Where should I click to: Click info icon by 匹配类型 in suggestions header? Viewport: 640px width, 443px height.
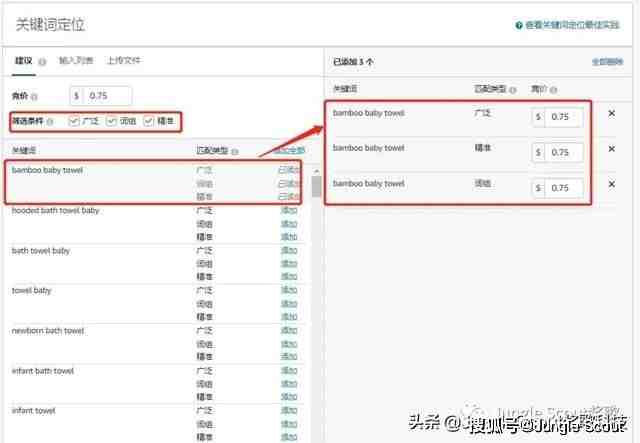coord(235,151)
